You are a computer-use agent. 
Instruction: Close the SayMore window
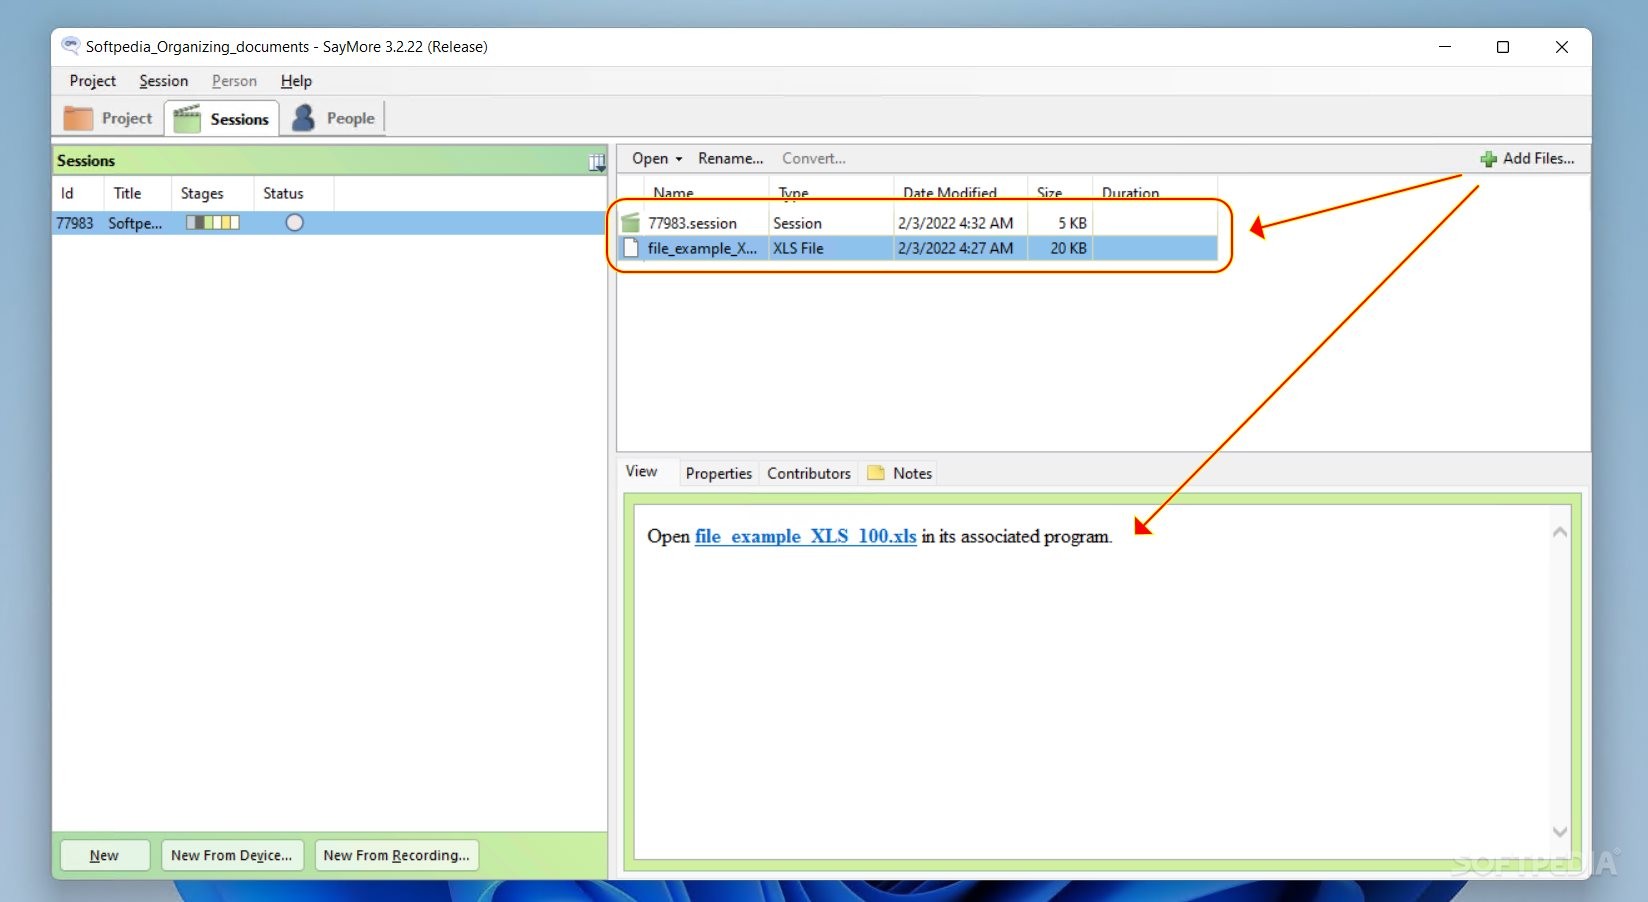[x=1561, y=47]
